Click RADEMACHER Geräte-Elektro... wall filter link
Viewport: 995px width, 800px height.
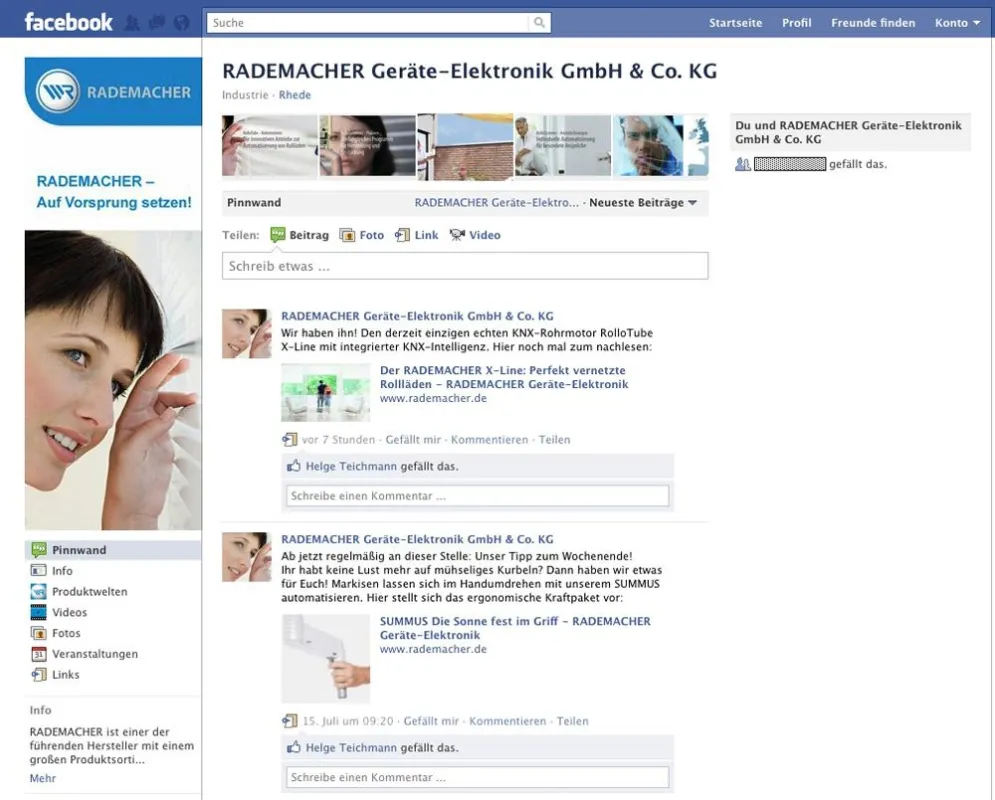(496, 202)
